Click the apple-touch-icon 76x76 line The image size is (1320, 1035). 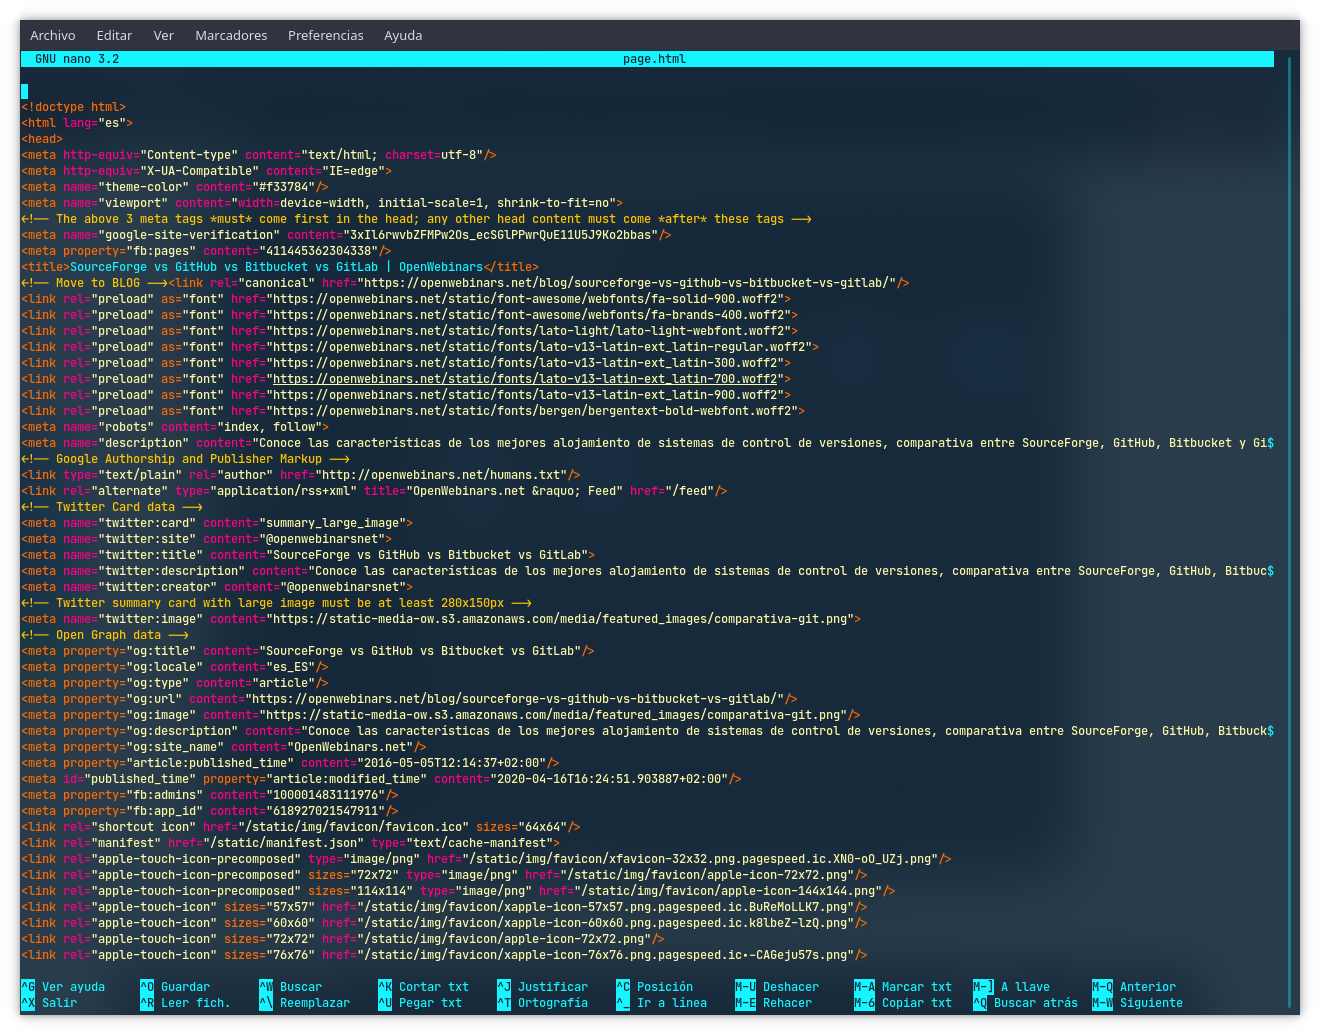point(444,955)
